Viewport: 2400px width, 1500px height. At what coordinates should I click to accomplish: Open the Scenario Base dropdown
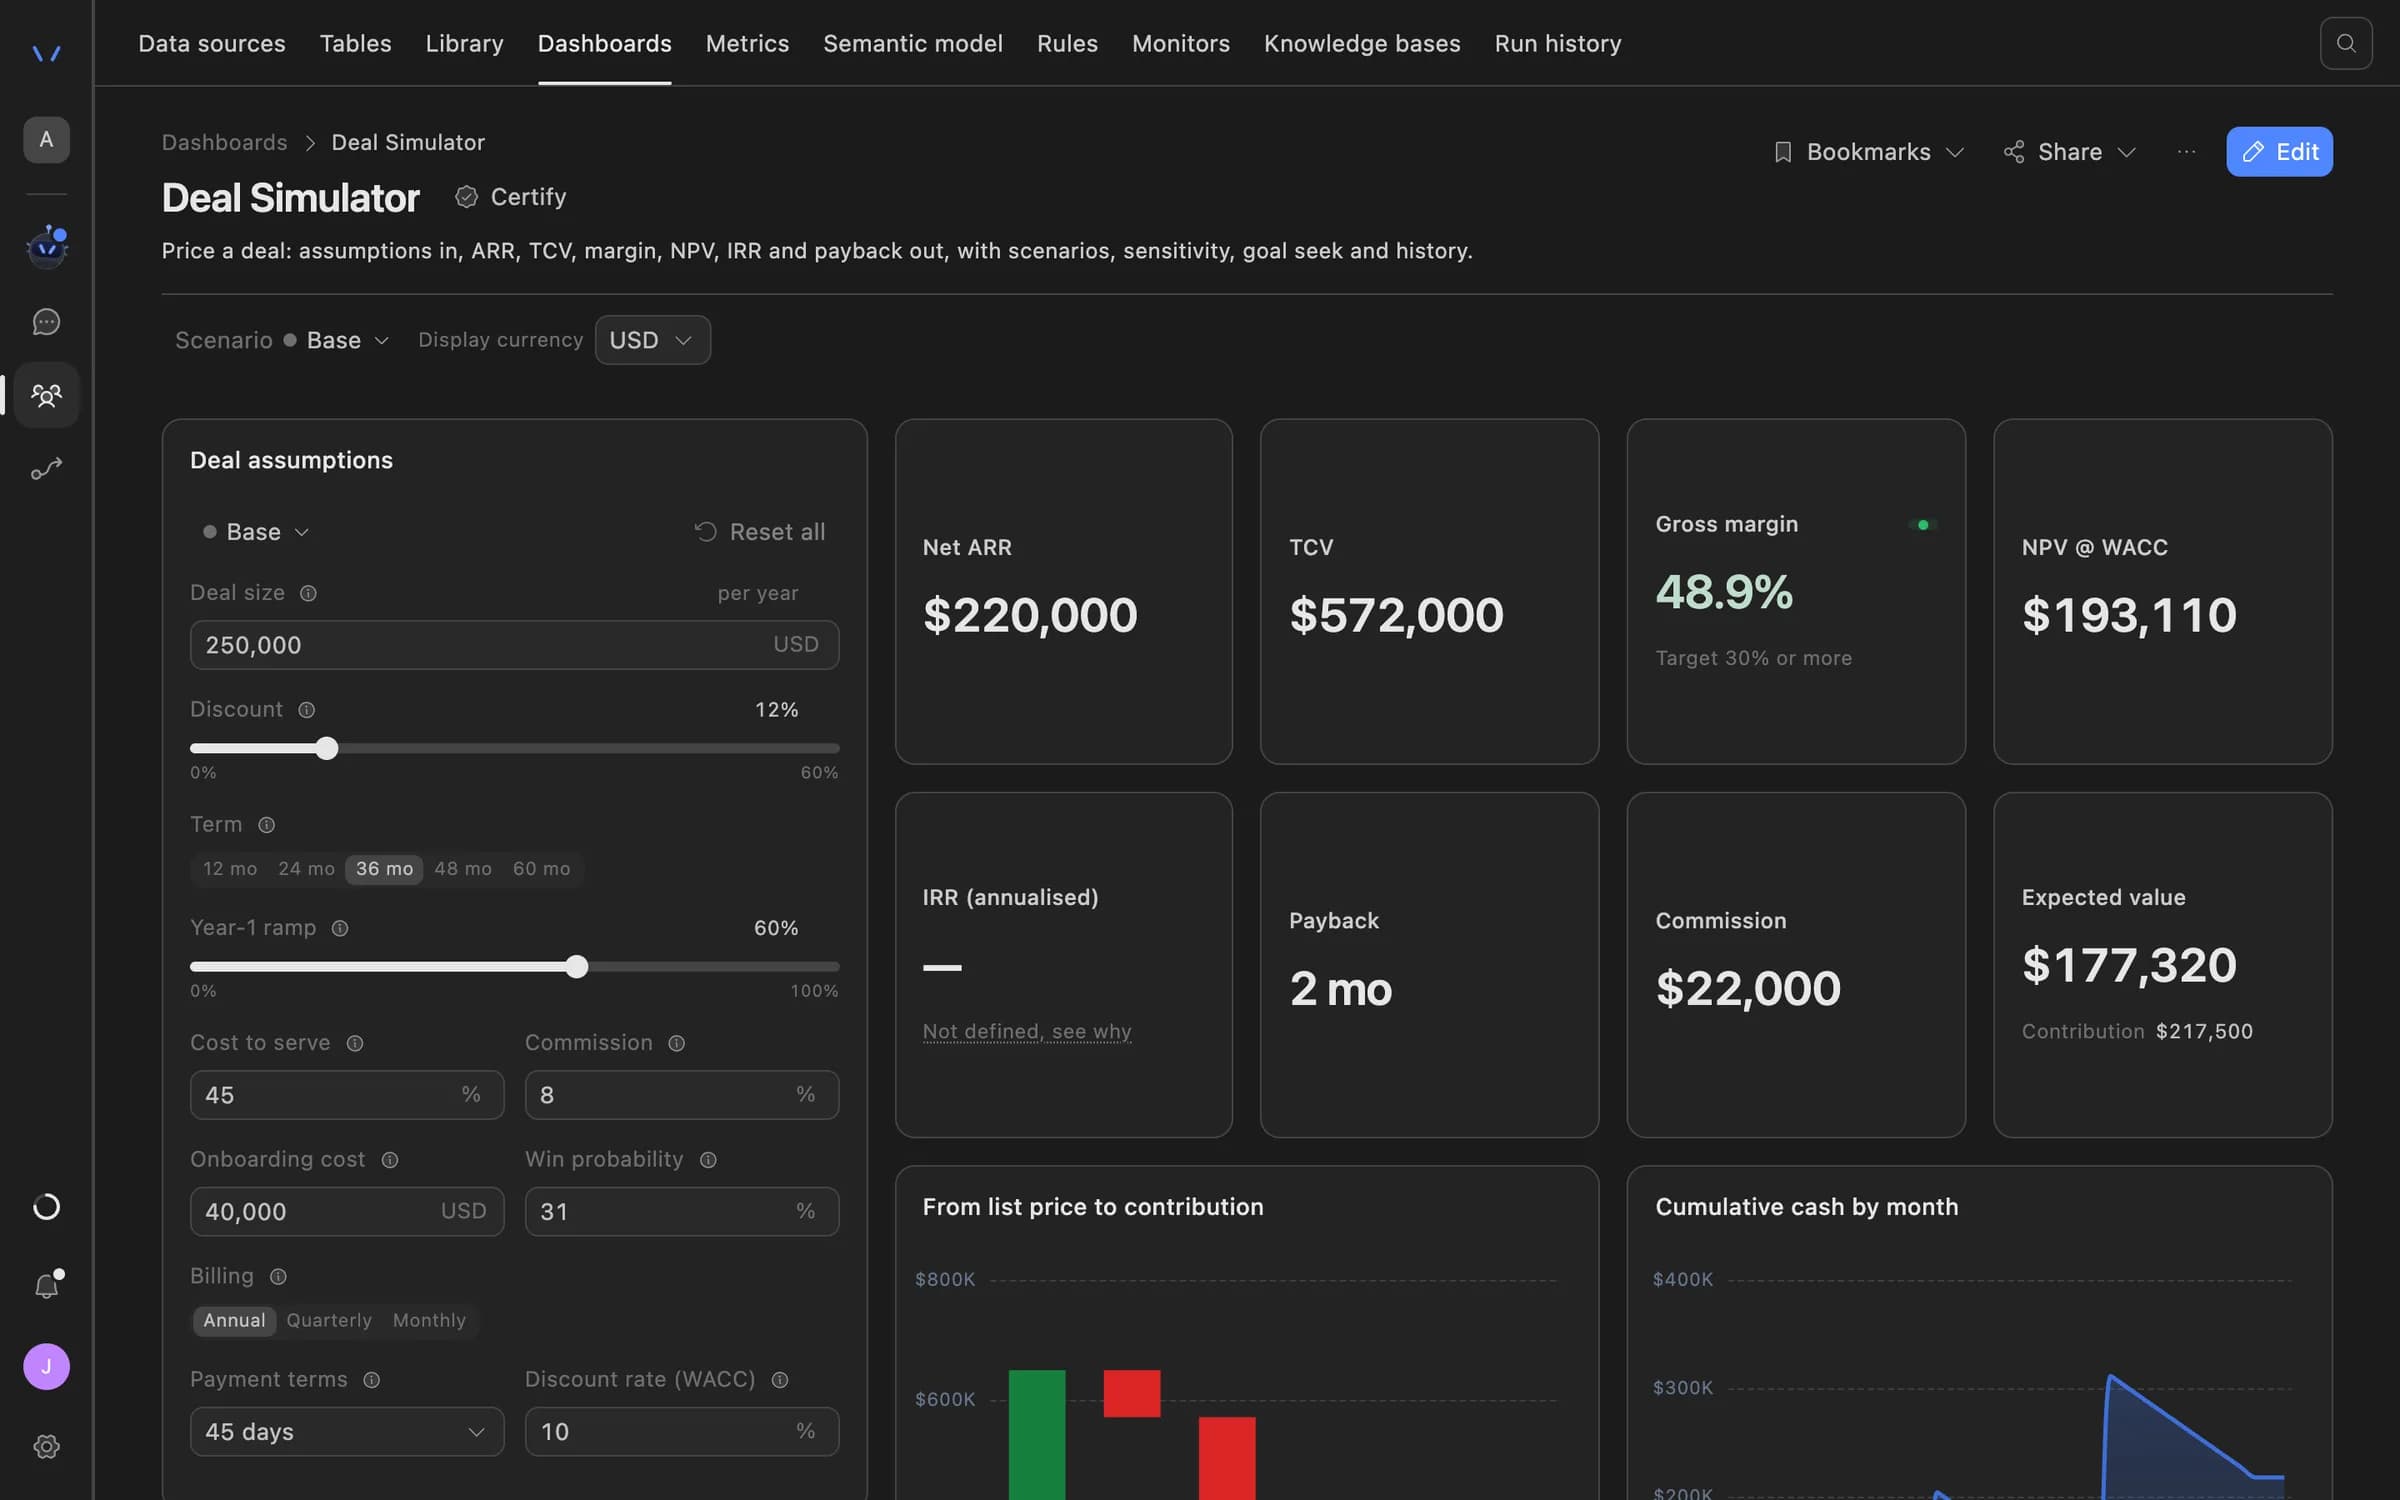336,341
